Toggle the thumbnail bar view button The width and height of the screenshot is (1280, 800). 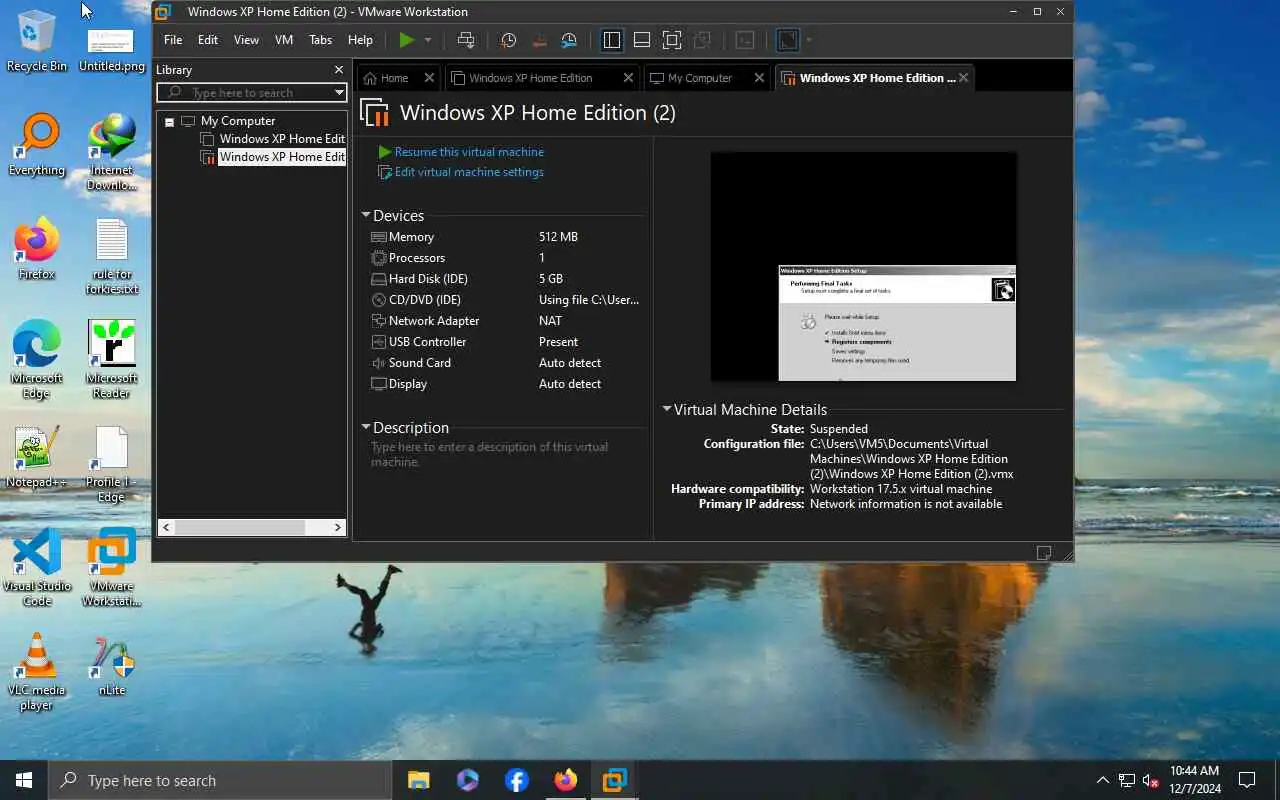[642, 40]
